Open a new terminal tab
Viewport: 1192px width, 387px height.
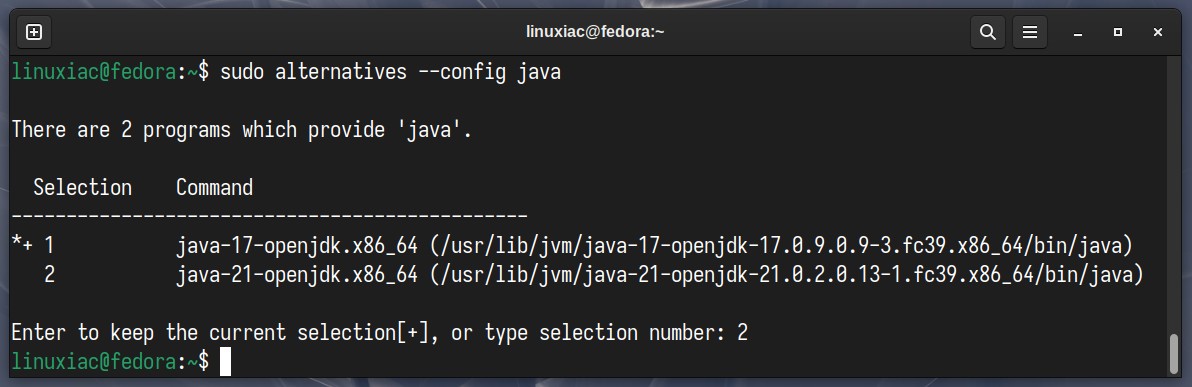(33, 32)
